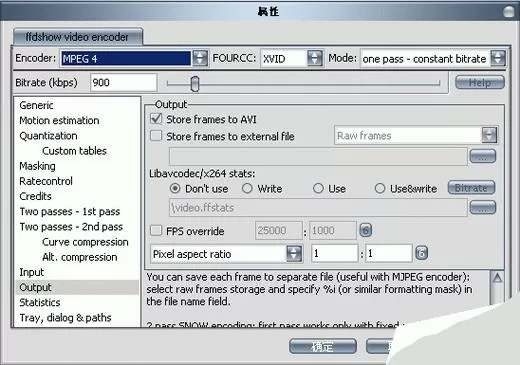The height and width of the screenshot is (365, 520).
Task: Select Custom tables under Quantization
Action: click(74, 151)
